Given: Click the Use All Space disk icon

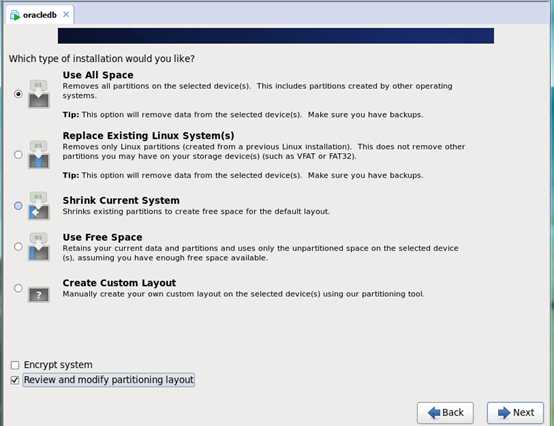Looking at the screenshot, I should (x=39, y=94).
